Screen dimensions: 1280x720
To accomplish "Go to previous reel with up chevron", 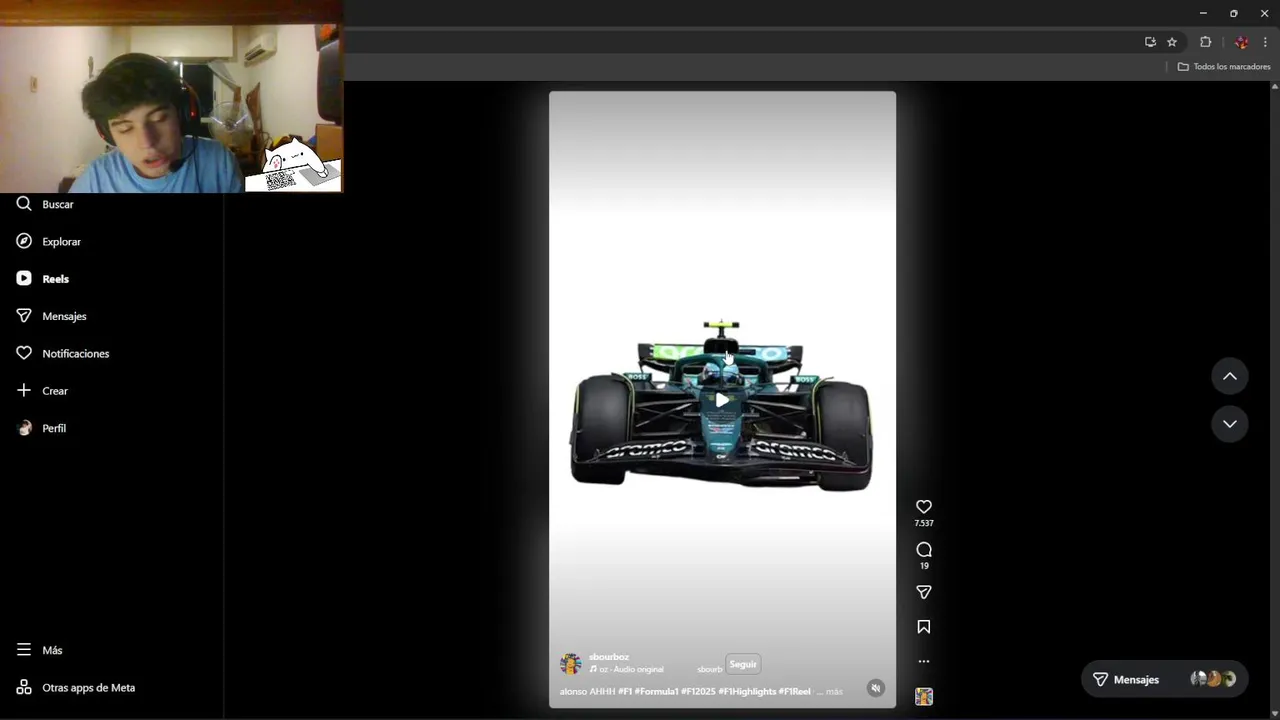I will [1230, 376].
